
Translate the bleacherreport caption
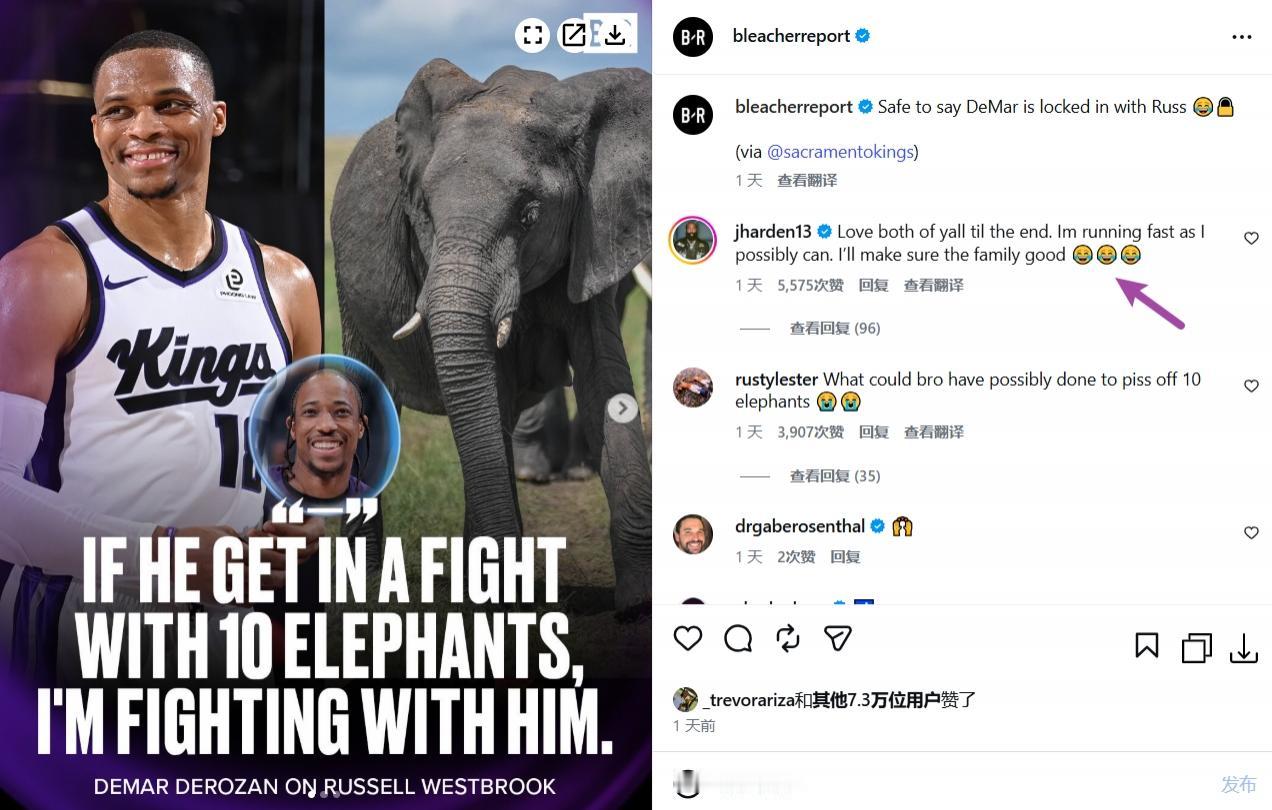point(807,181)
